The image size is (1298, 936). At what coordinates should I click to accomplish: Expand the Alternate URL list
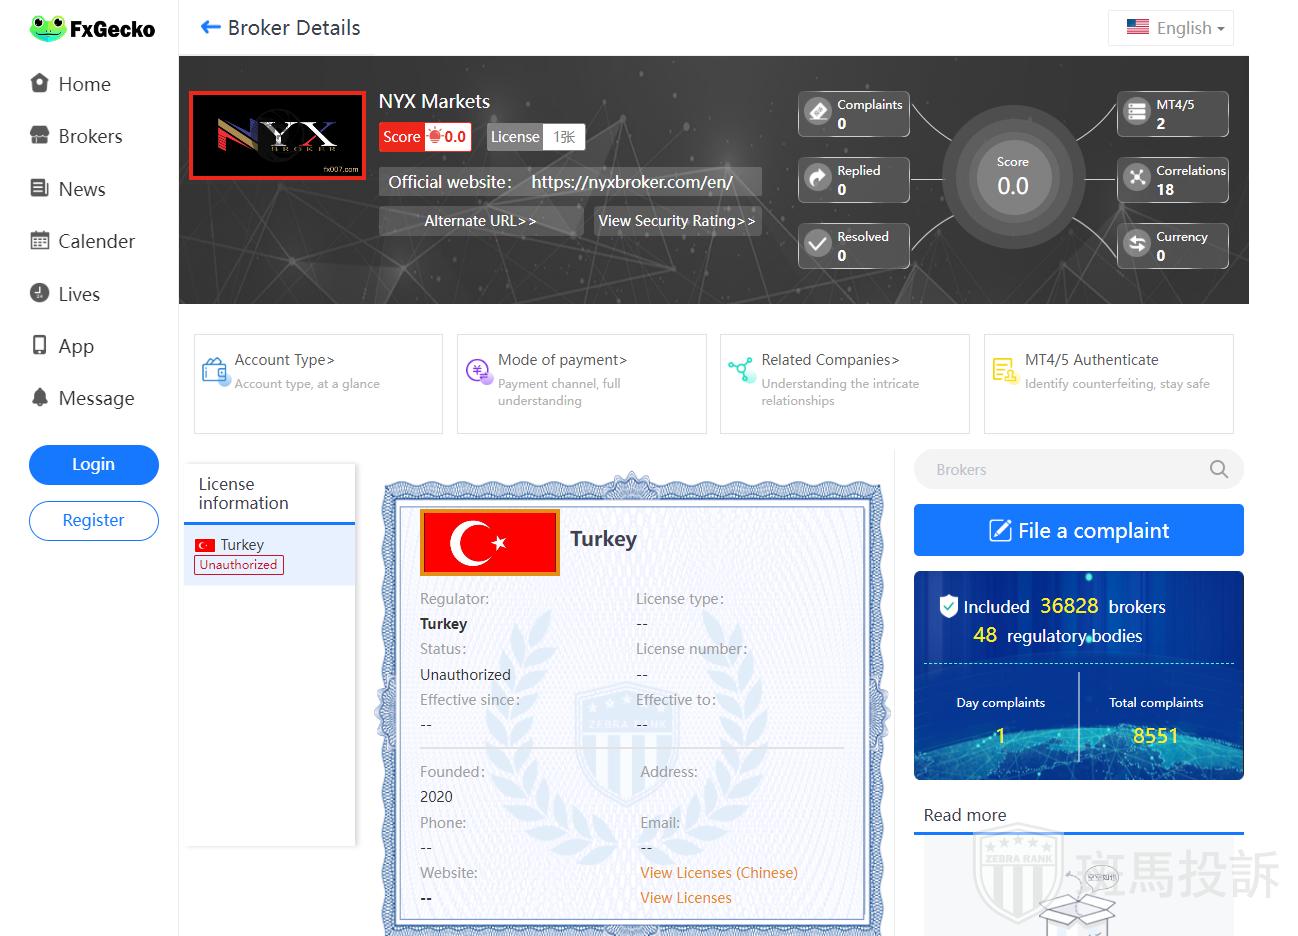point(480,221)
